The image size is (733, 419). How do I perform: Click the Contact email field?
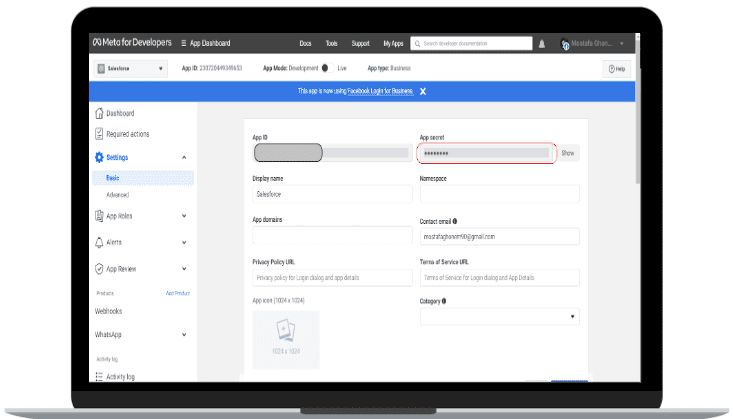[500, 237]
